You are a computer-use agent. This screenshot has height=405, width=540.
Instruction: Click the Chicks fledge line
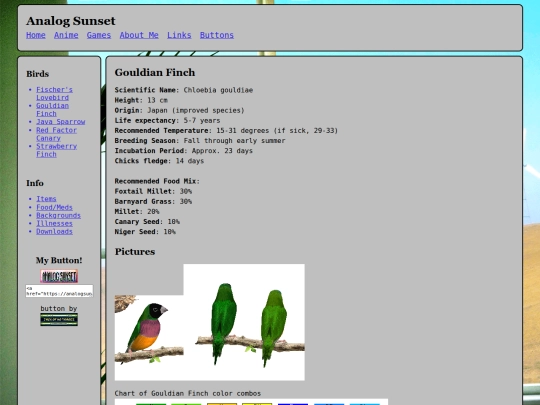point(159,161)
